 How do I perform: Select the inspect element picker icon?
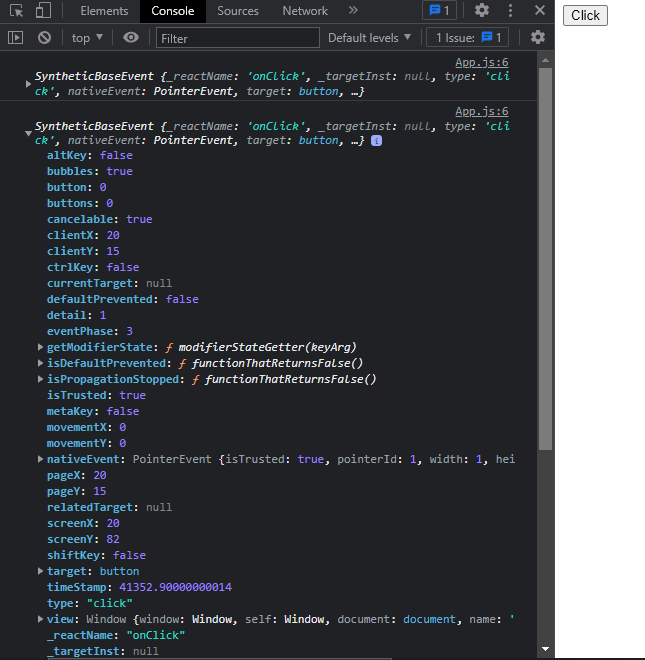[15, 11]
